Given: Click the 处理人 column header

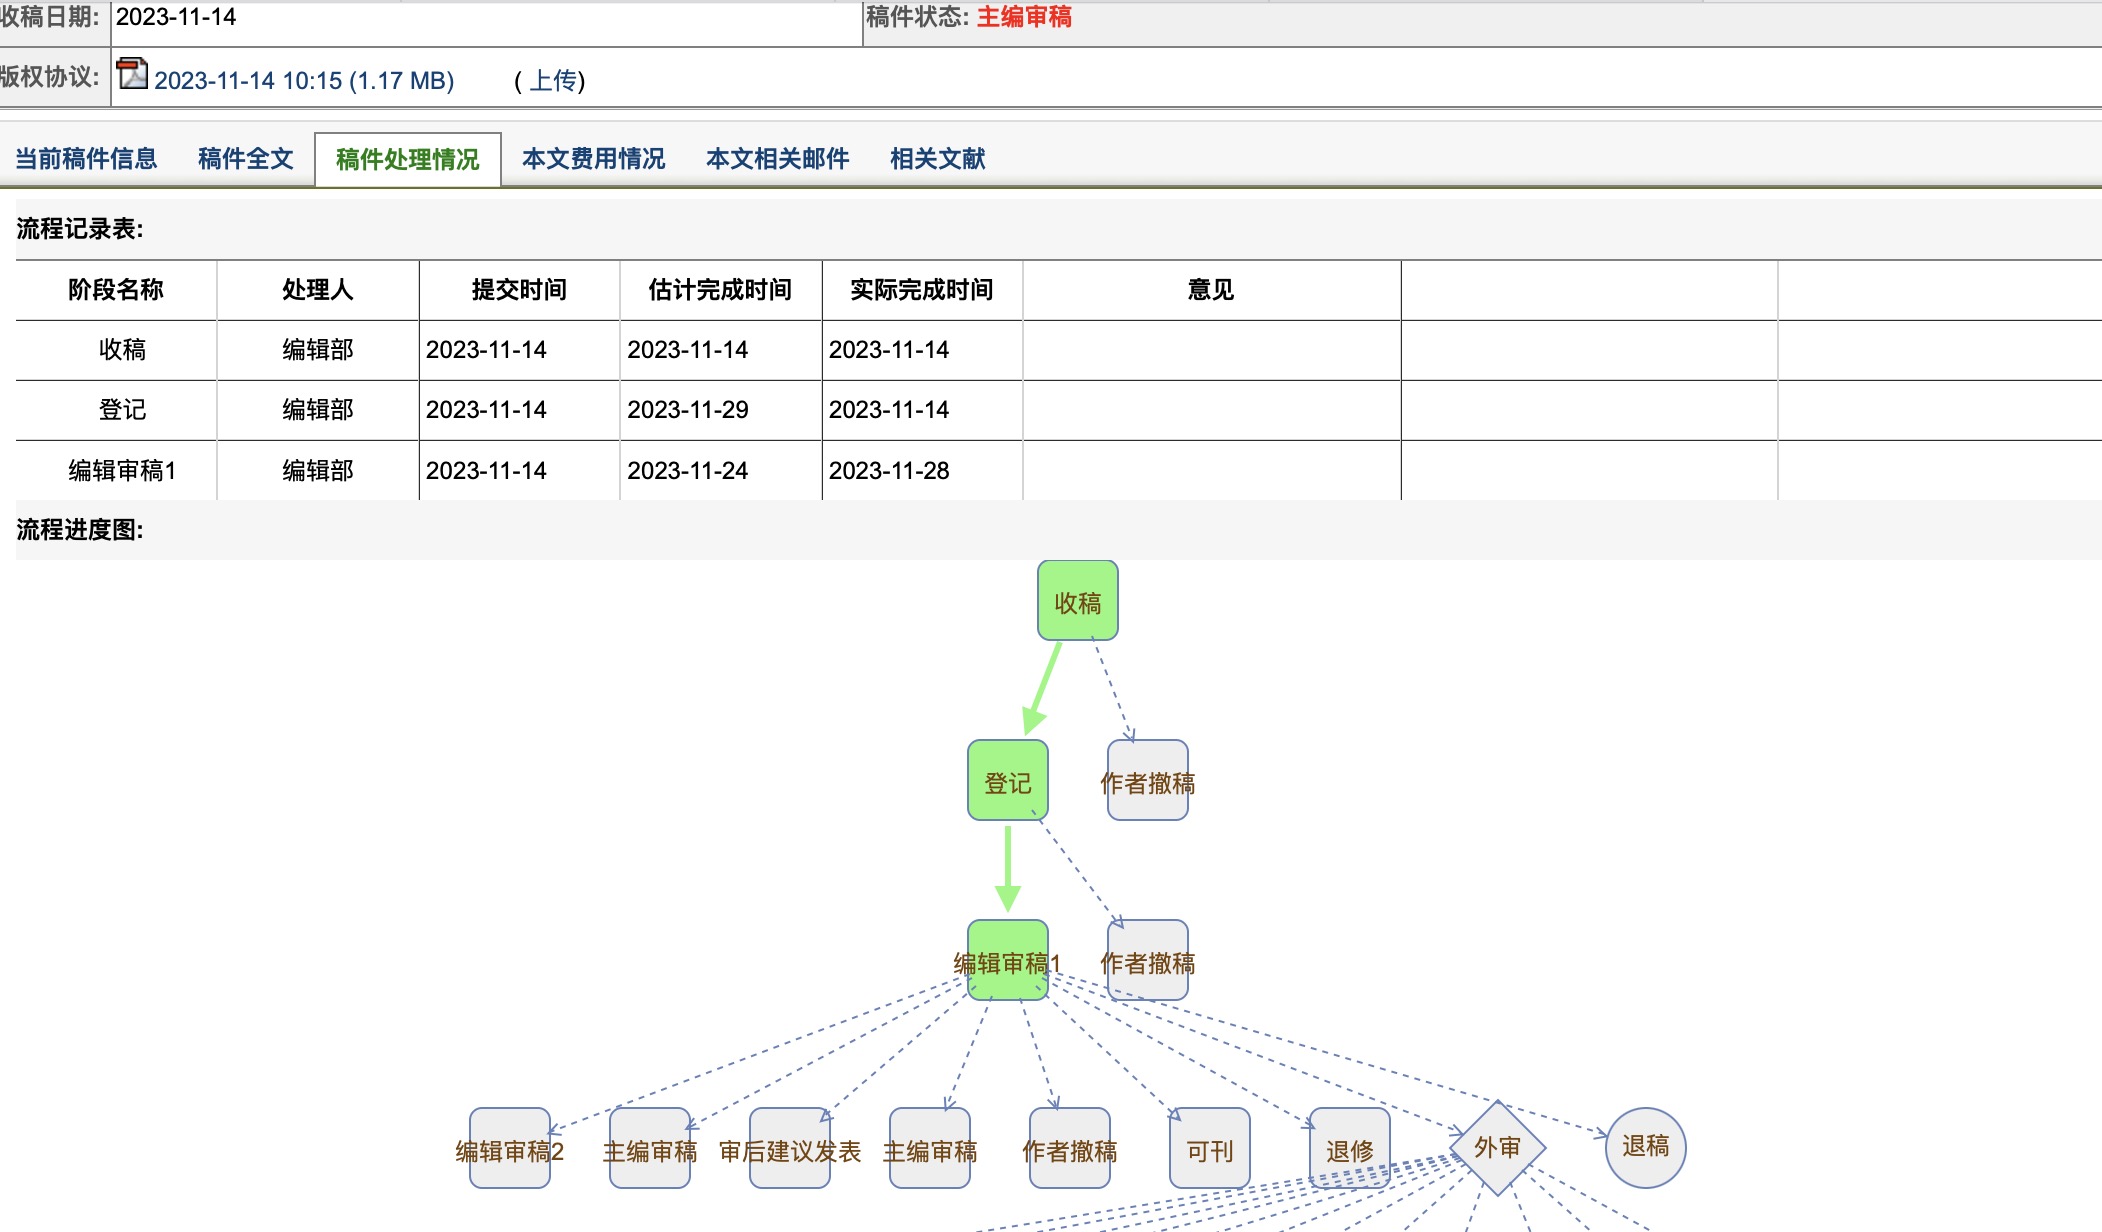Looking at the screenshot, I should click(x=318, y=290).
